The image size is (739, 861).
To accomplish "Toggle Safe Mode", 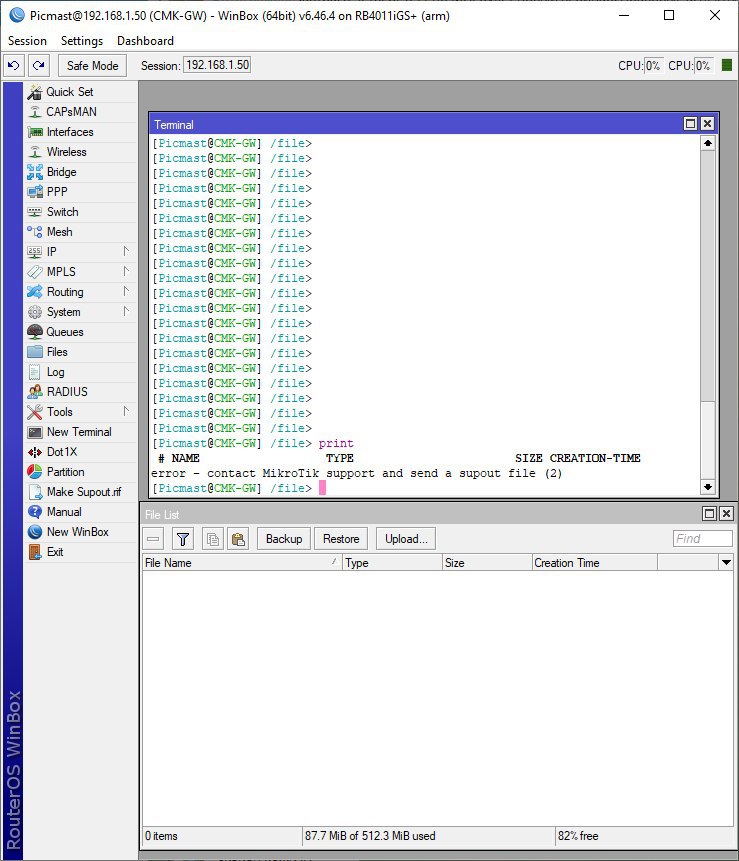I will pyautogui.click(x=92, y=66).
